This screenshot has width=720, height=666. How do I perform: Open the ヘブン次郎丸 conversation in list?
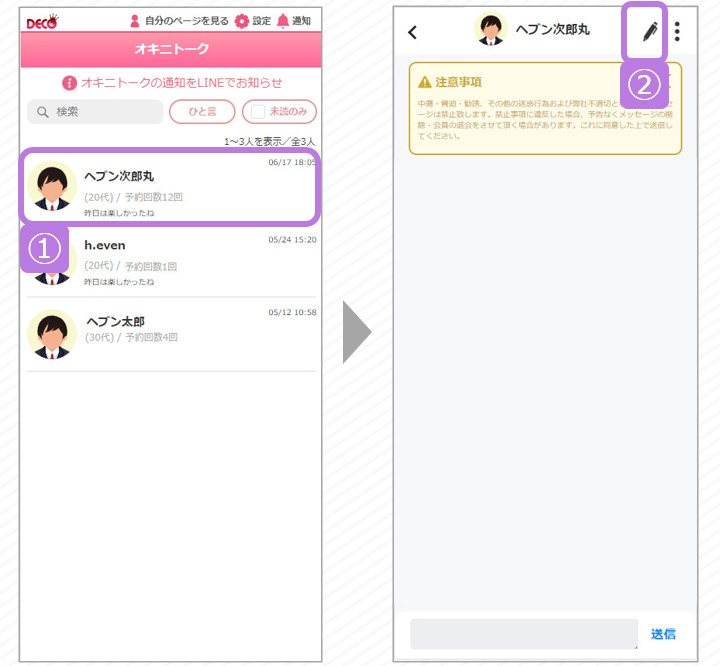coord(170,188)
